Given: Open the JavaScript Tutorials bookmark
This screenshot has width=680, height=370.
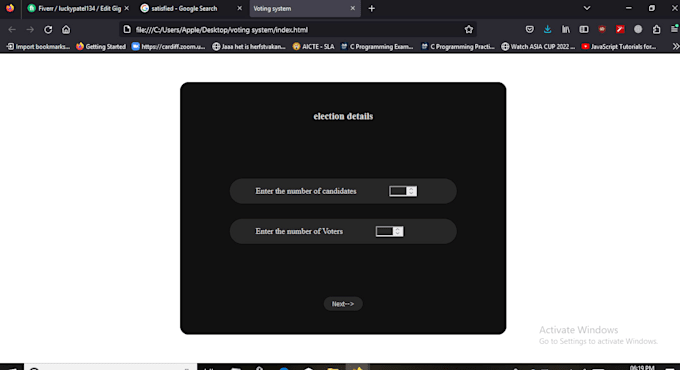Looking at the screenshot, I should coord(619,46).
